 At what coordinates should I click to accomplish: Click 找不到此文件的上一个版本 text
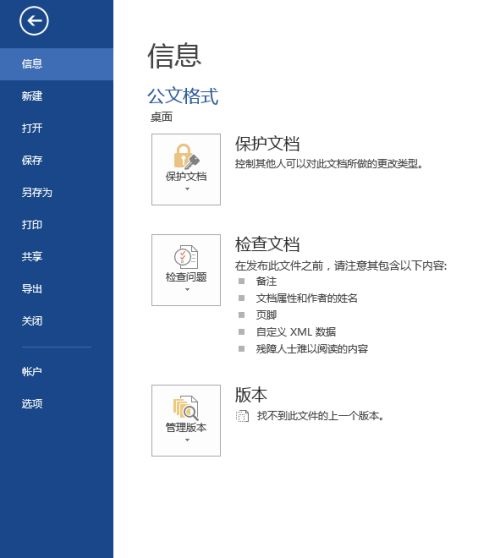coord(320,416)
